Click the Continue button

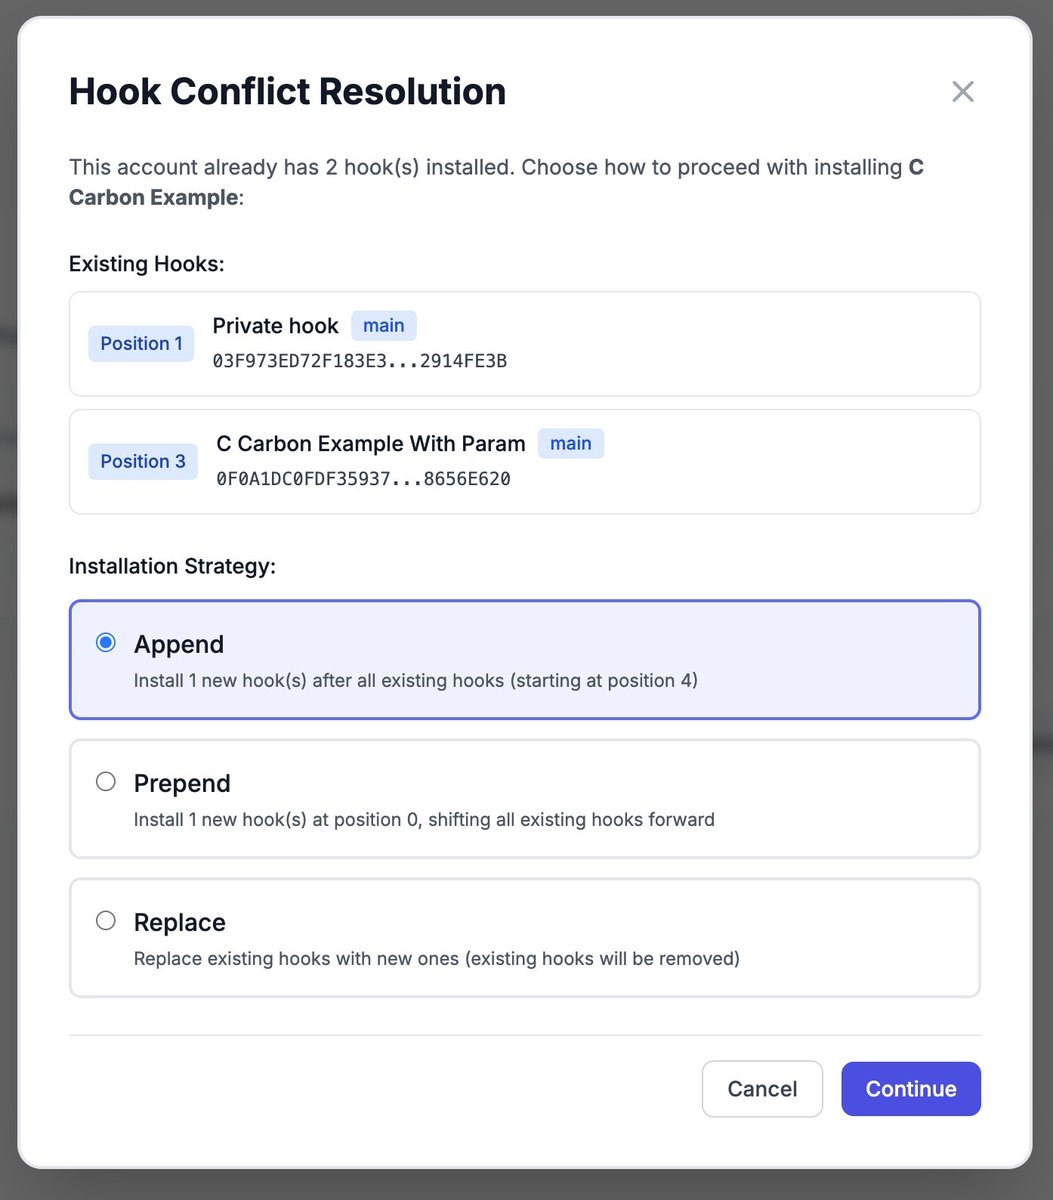(911, 1089)
